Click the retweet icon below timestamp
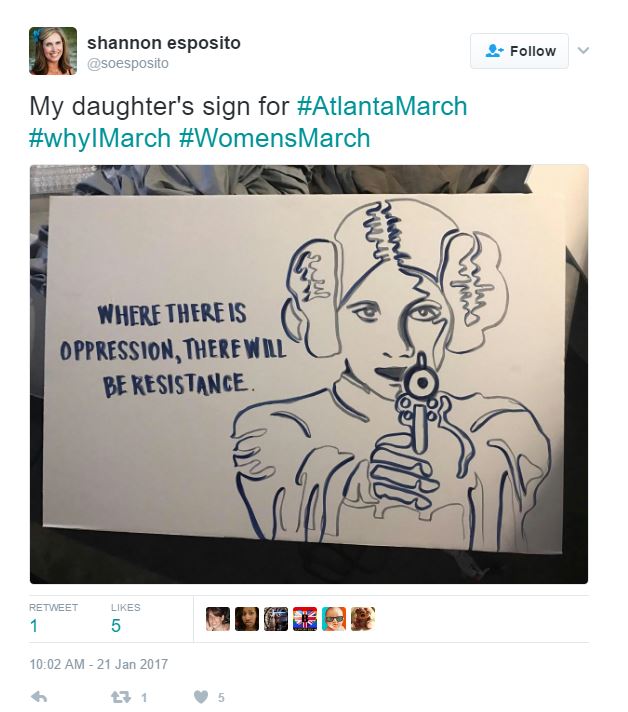Viewport: 628px width, 712px height. point(121,697)
